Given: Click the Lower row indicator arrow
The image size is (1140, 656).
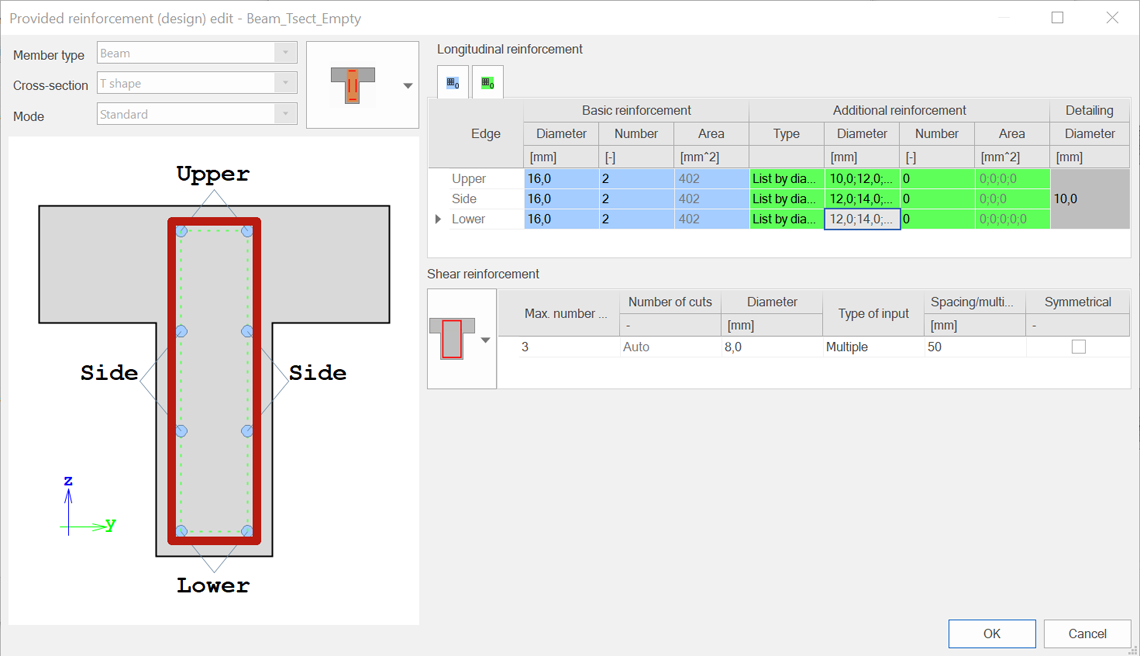Looking at the screenshot, I should 438,219.
